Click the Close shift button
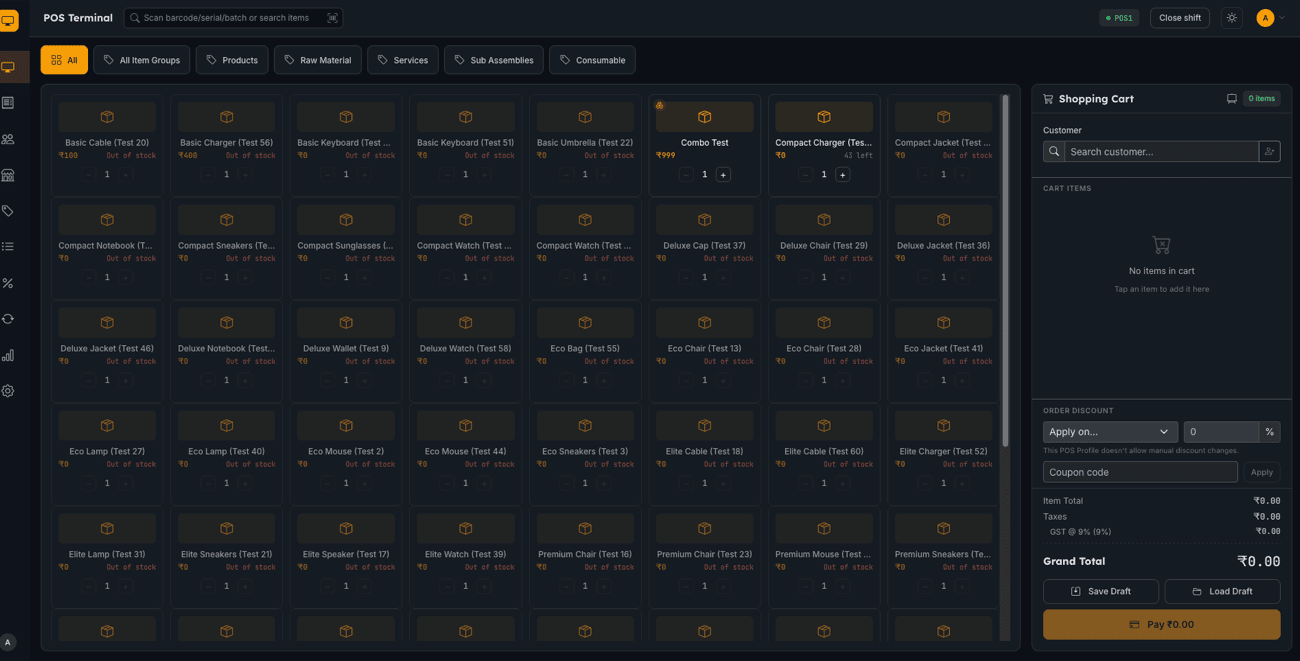 tap(1180, 18)
